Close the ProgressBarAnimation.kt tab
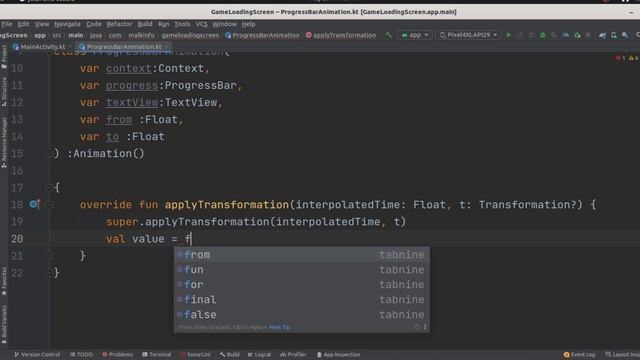Image resolution: width=640 pixels, height=360 pixels. [167, 47]
